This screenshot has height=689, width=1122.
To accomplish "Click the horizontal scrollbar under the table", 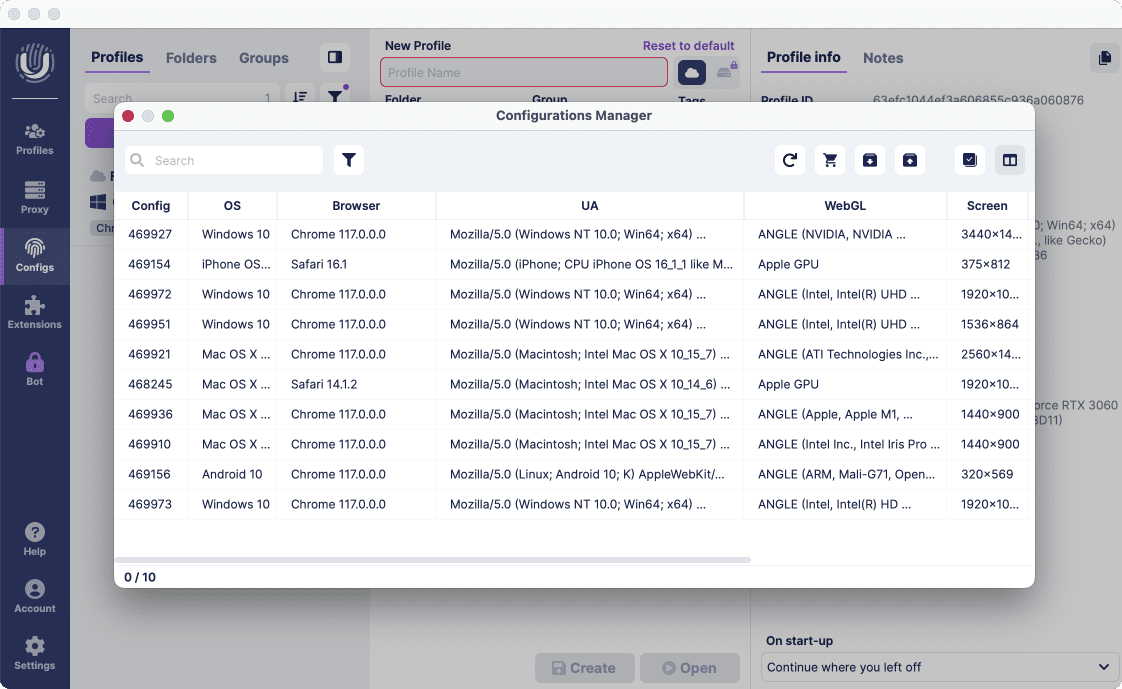I will pyautogui.click(x=433, y=560).
